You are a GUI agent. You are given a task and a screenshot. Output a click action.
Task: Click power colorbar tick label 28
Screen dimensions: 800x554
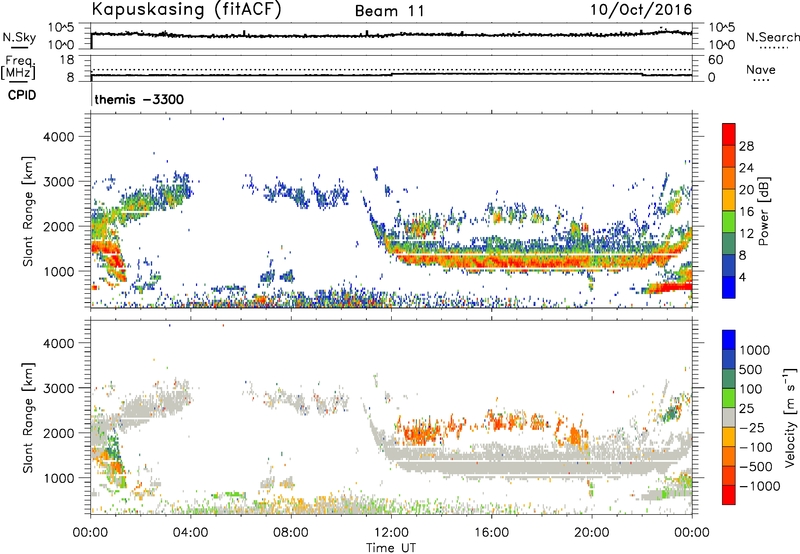click(x=746, y=146)
